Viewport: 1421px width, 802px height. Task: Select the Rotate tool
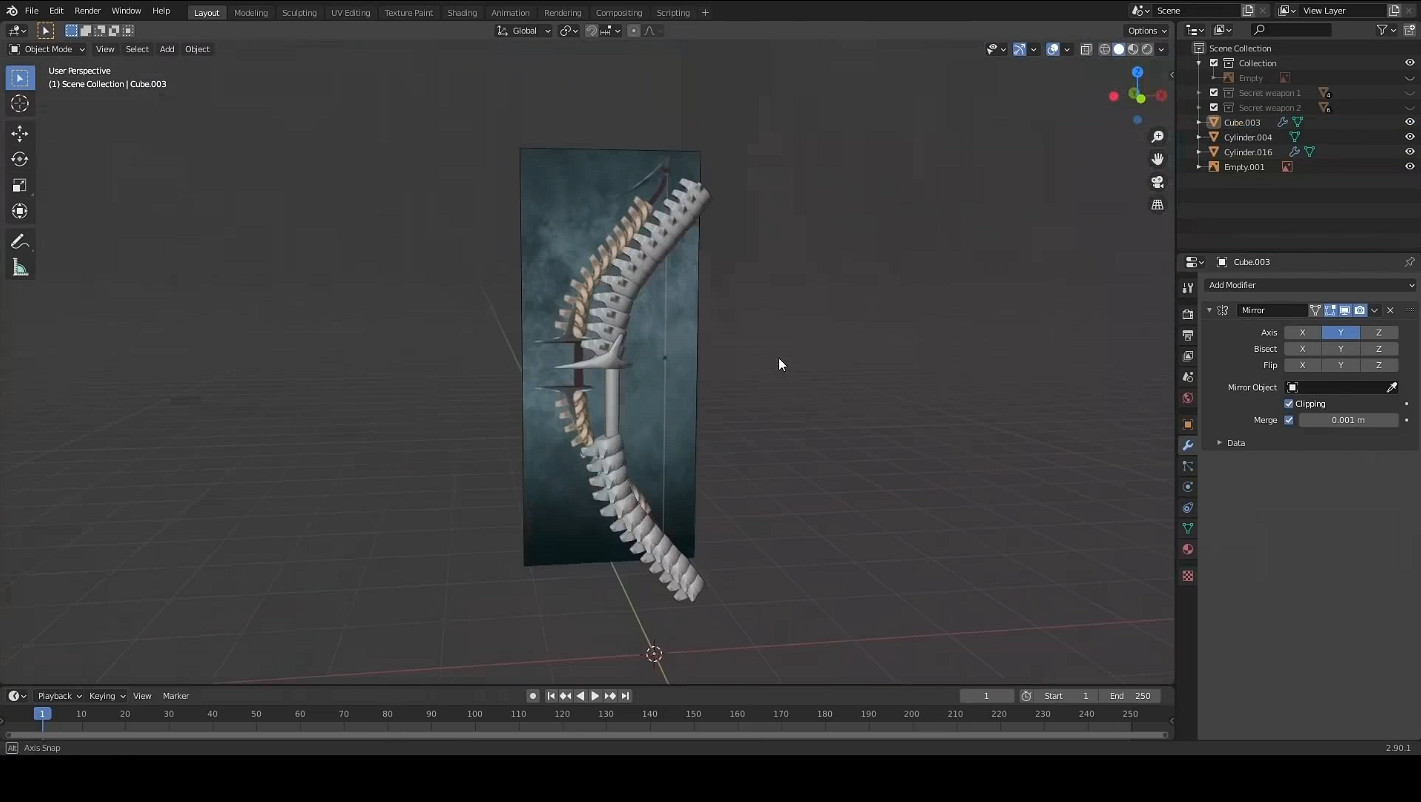(x=20, y=160)
